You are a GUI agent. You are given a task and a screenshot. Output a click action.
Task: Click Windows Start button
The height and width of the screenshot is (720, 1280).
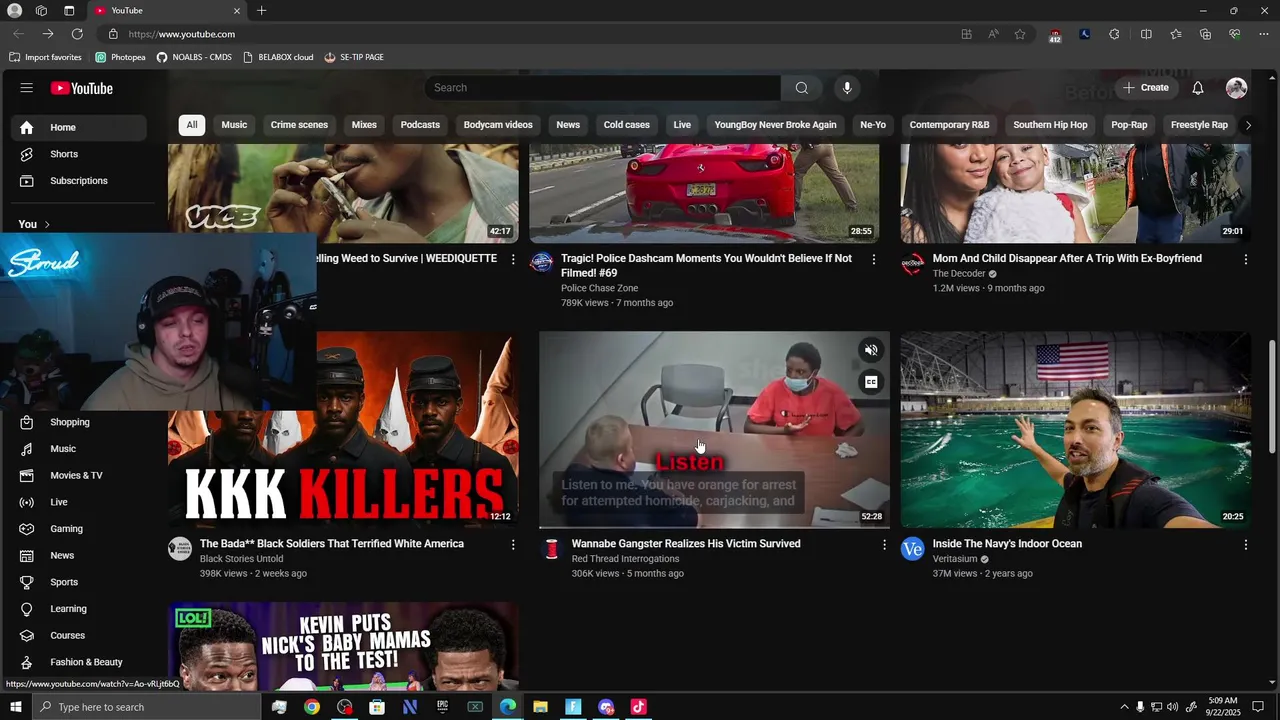(15, 707)
